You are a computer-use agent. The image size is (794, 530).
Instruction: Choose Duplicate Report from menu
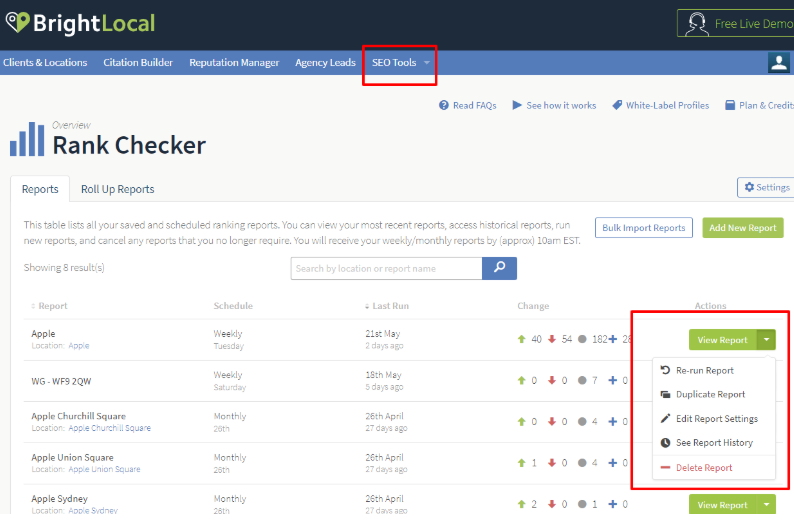tap(703, 394)
